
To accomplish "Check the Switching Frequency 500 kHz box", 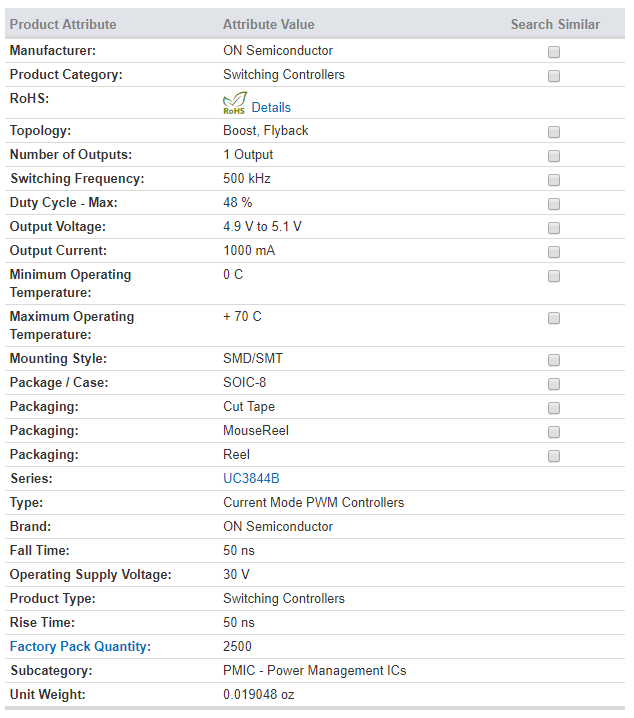I will (554, 180).
